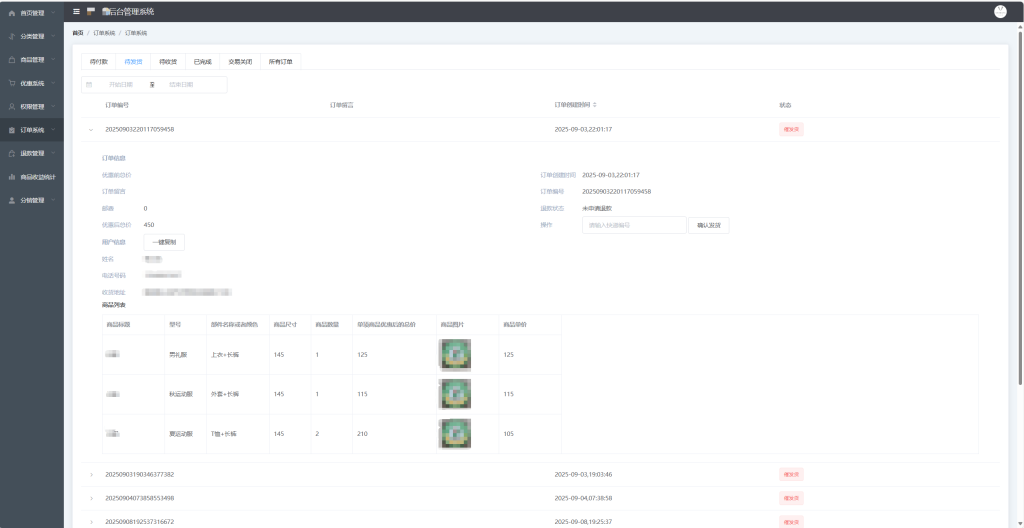Collapse expanded order 20250903220117059458 row
1024x528 pixels.
coord(90,129)
